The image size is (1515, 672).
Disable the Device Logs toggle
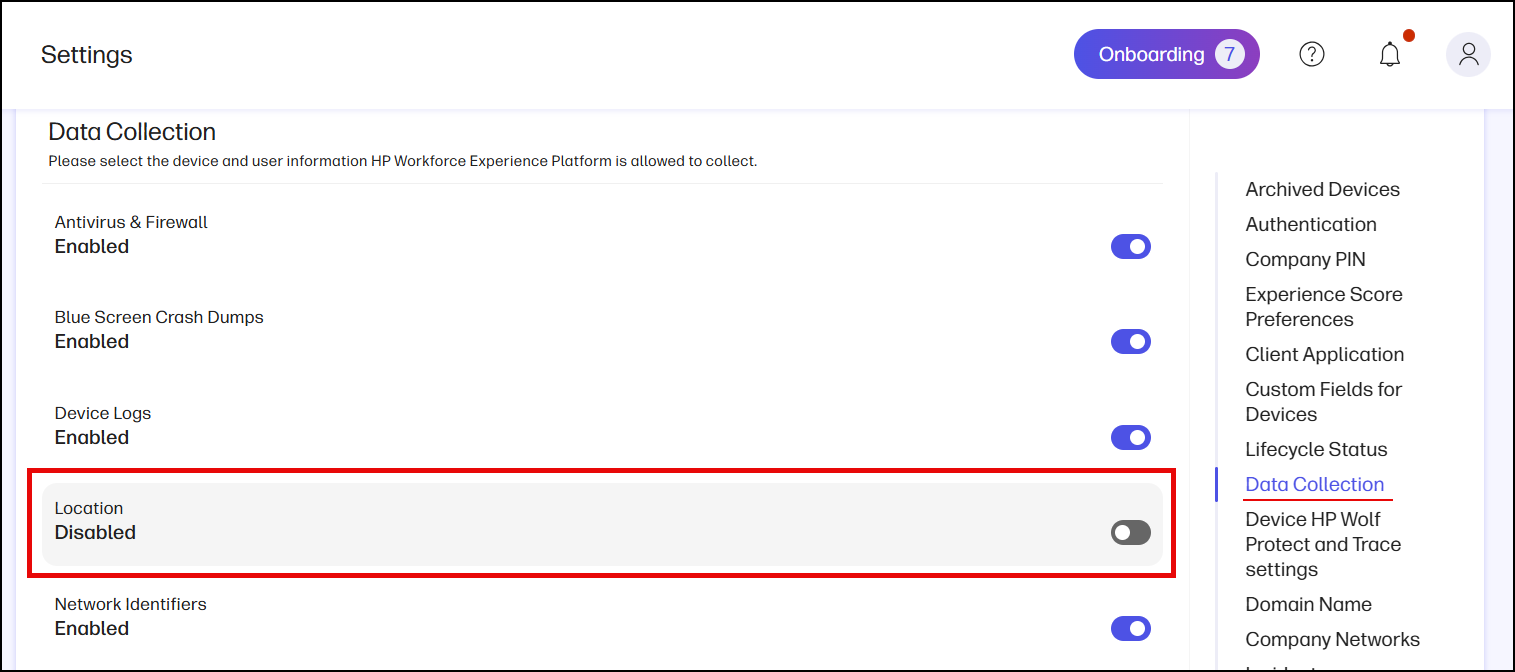[x=1131, y=437]
